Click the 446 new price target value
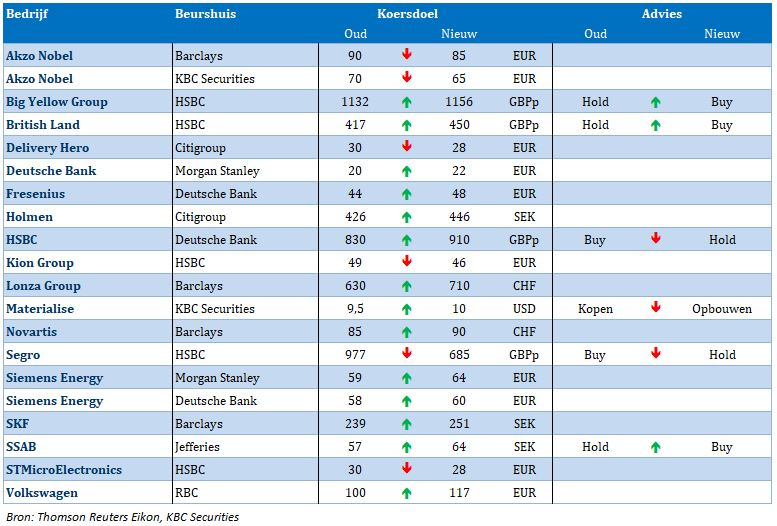 tap(459, 217)
